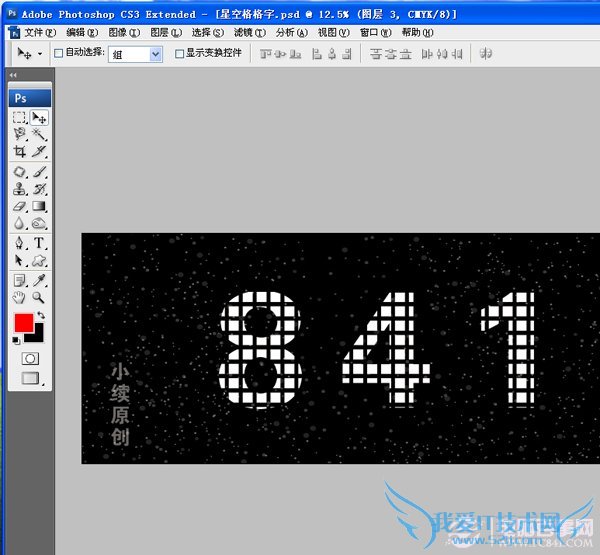Select the Healing Brush tool
This screenshot has width=600, height=555.
(x=19, y=171)
